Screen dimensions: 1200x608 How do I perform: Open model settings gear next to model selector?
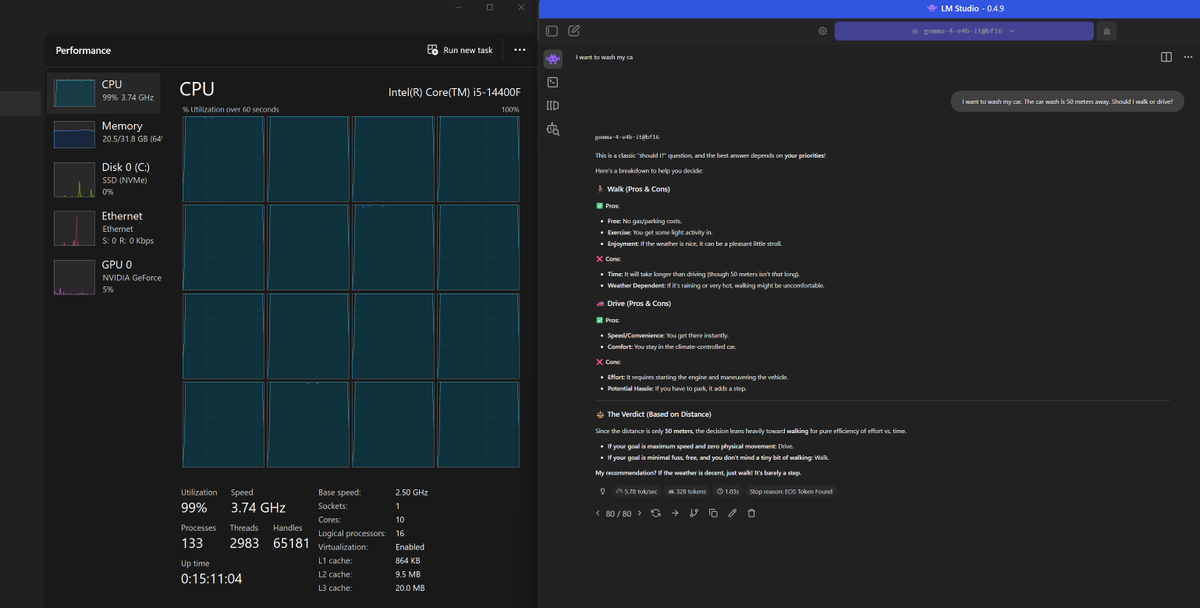click(x=822, y=31)
